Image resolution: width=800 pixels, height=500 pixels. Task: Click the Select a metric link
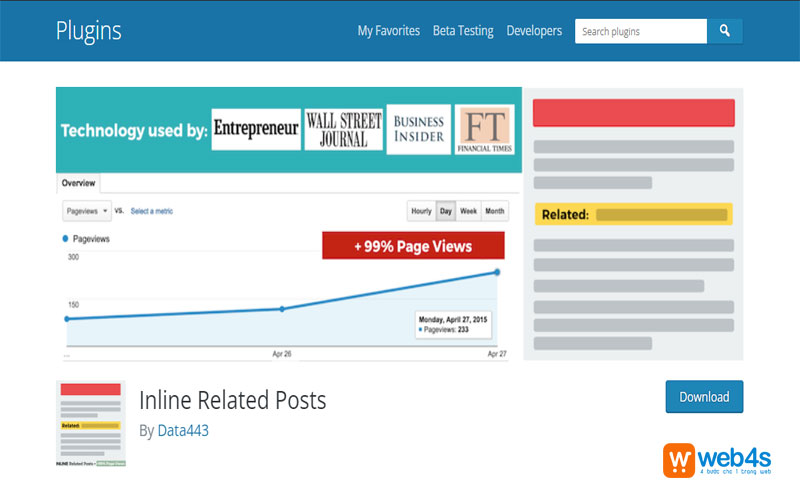pos(151,211)
